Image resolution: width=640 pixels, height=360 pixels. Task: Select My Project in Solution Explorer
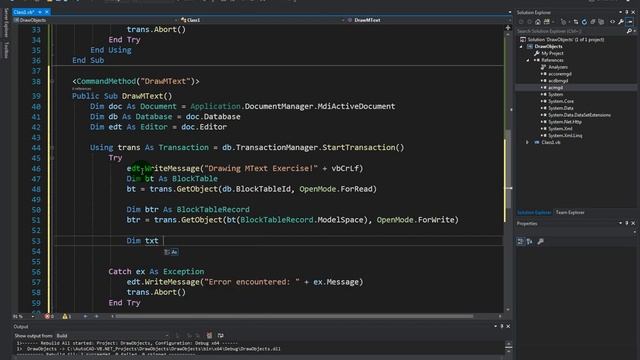552,53
